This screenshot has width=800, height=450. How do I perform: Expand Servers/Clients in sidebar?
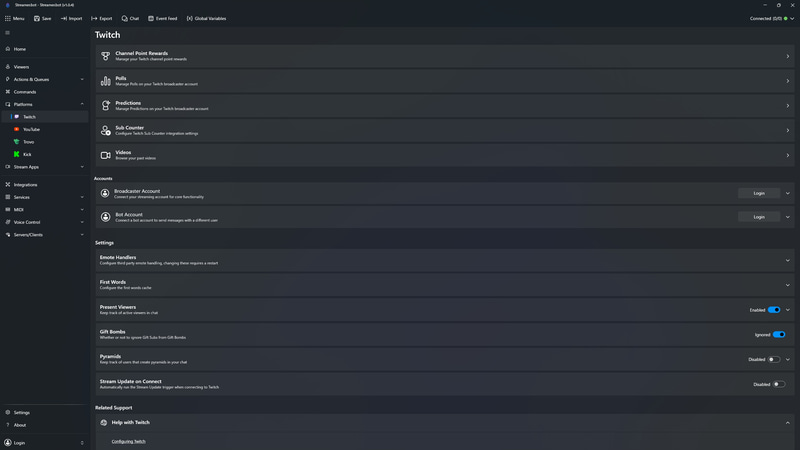(x=82, y=235)
